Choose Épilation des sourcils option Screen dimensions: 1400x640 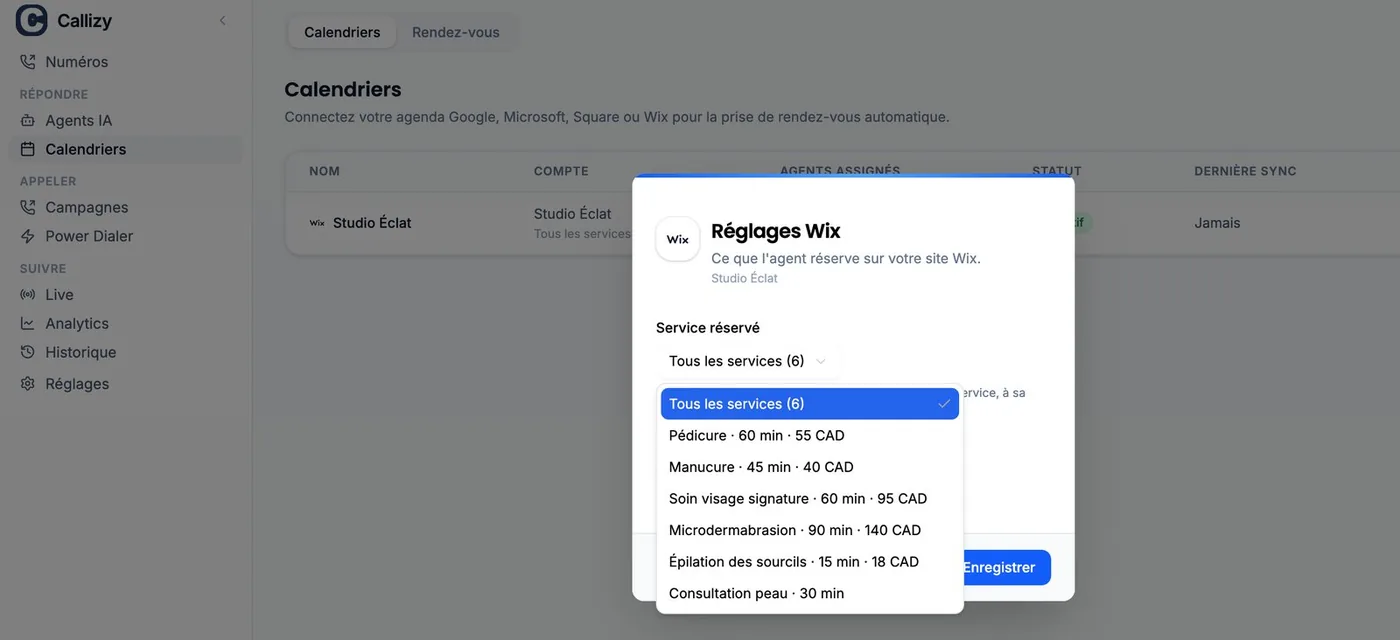tap(810, 562)
